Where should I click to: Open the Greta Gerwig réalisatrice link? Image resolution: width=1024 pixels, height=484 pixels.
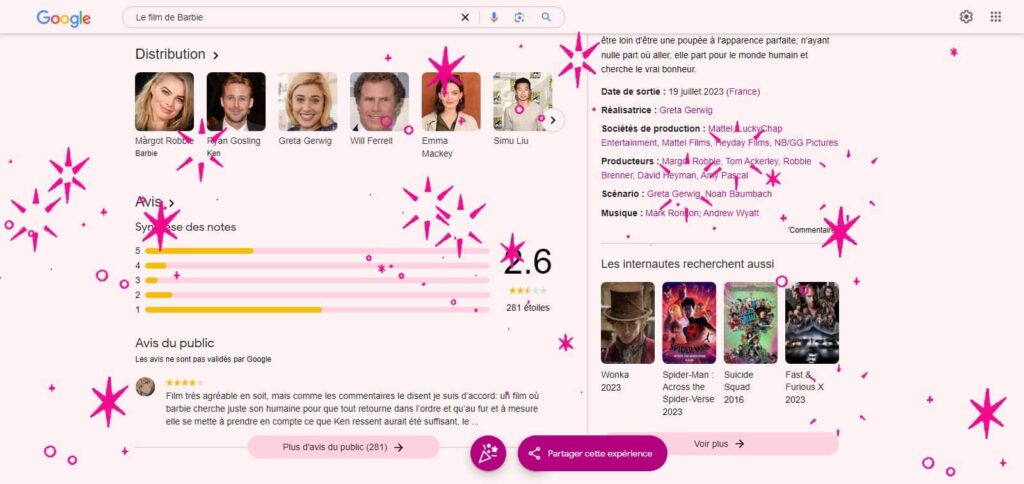[x=686, y=110]
